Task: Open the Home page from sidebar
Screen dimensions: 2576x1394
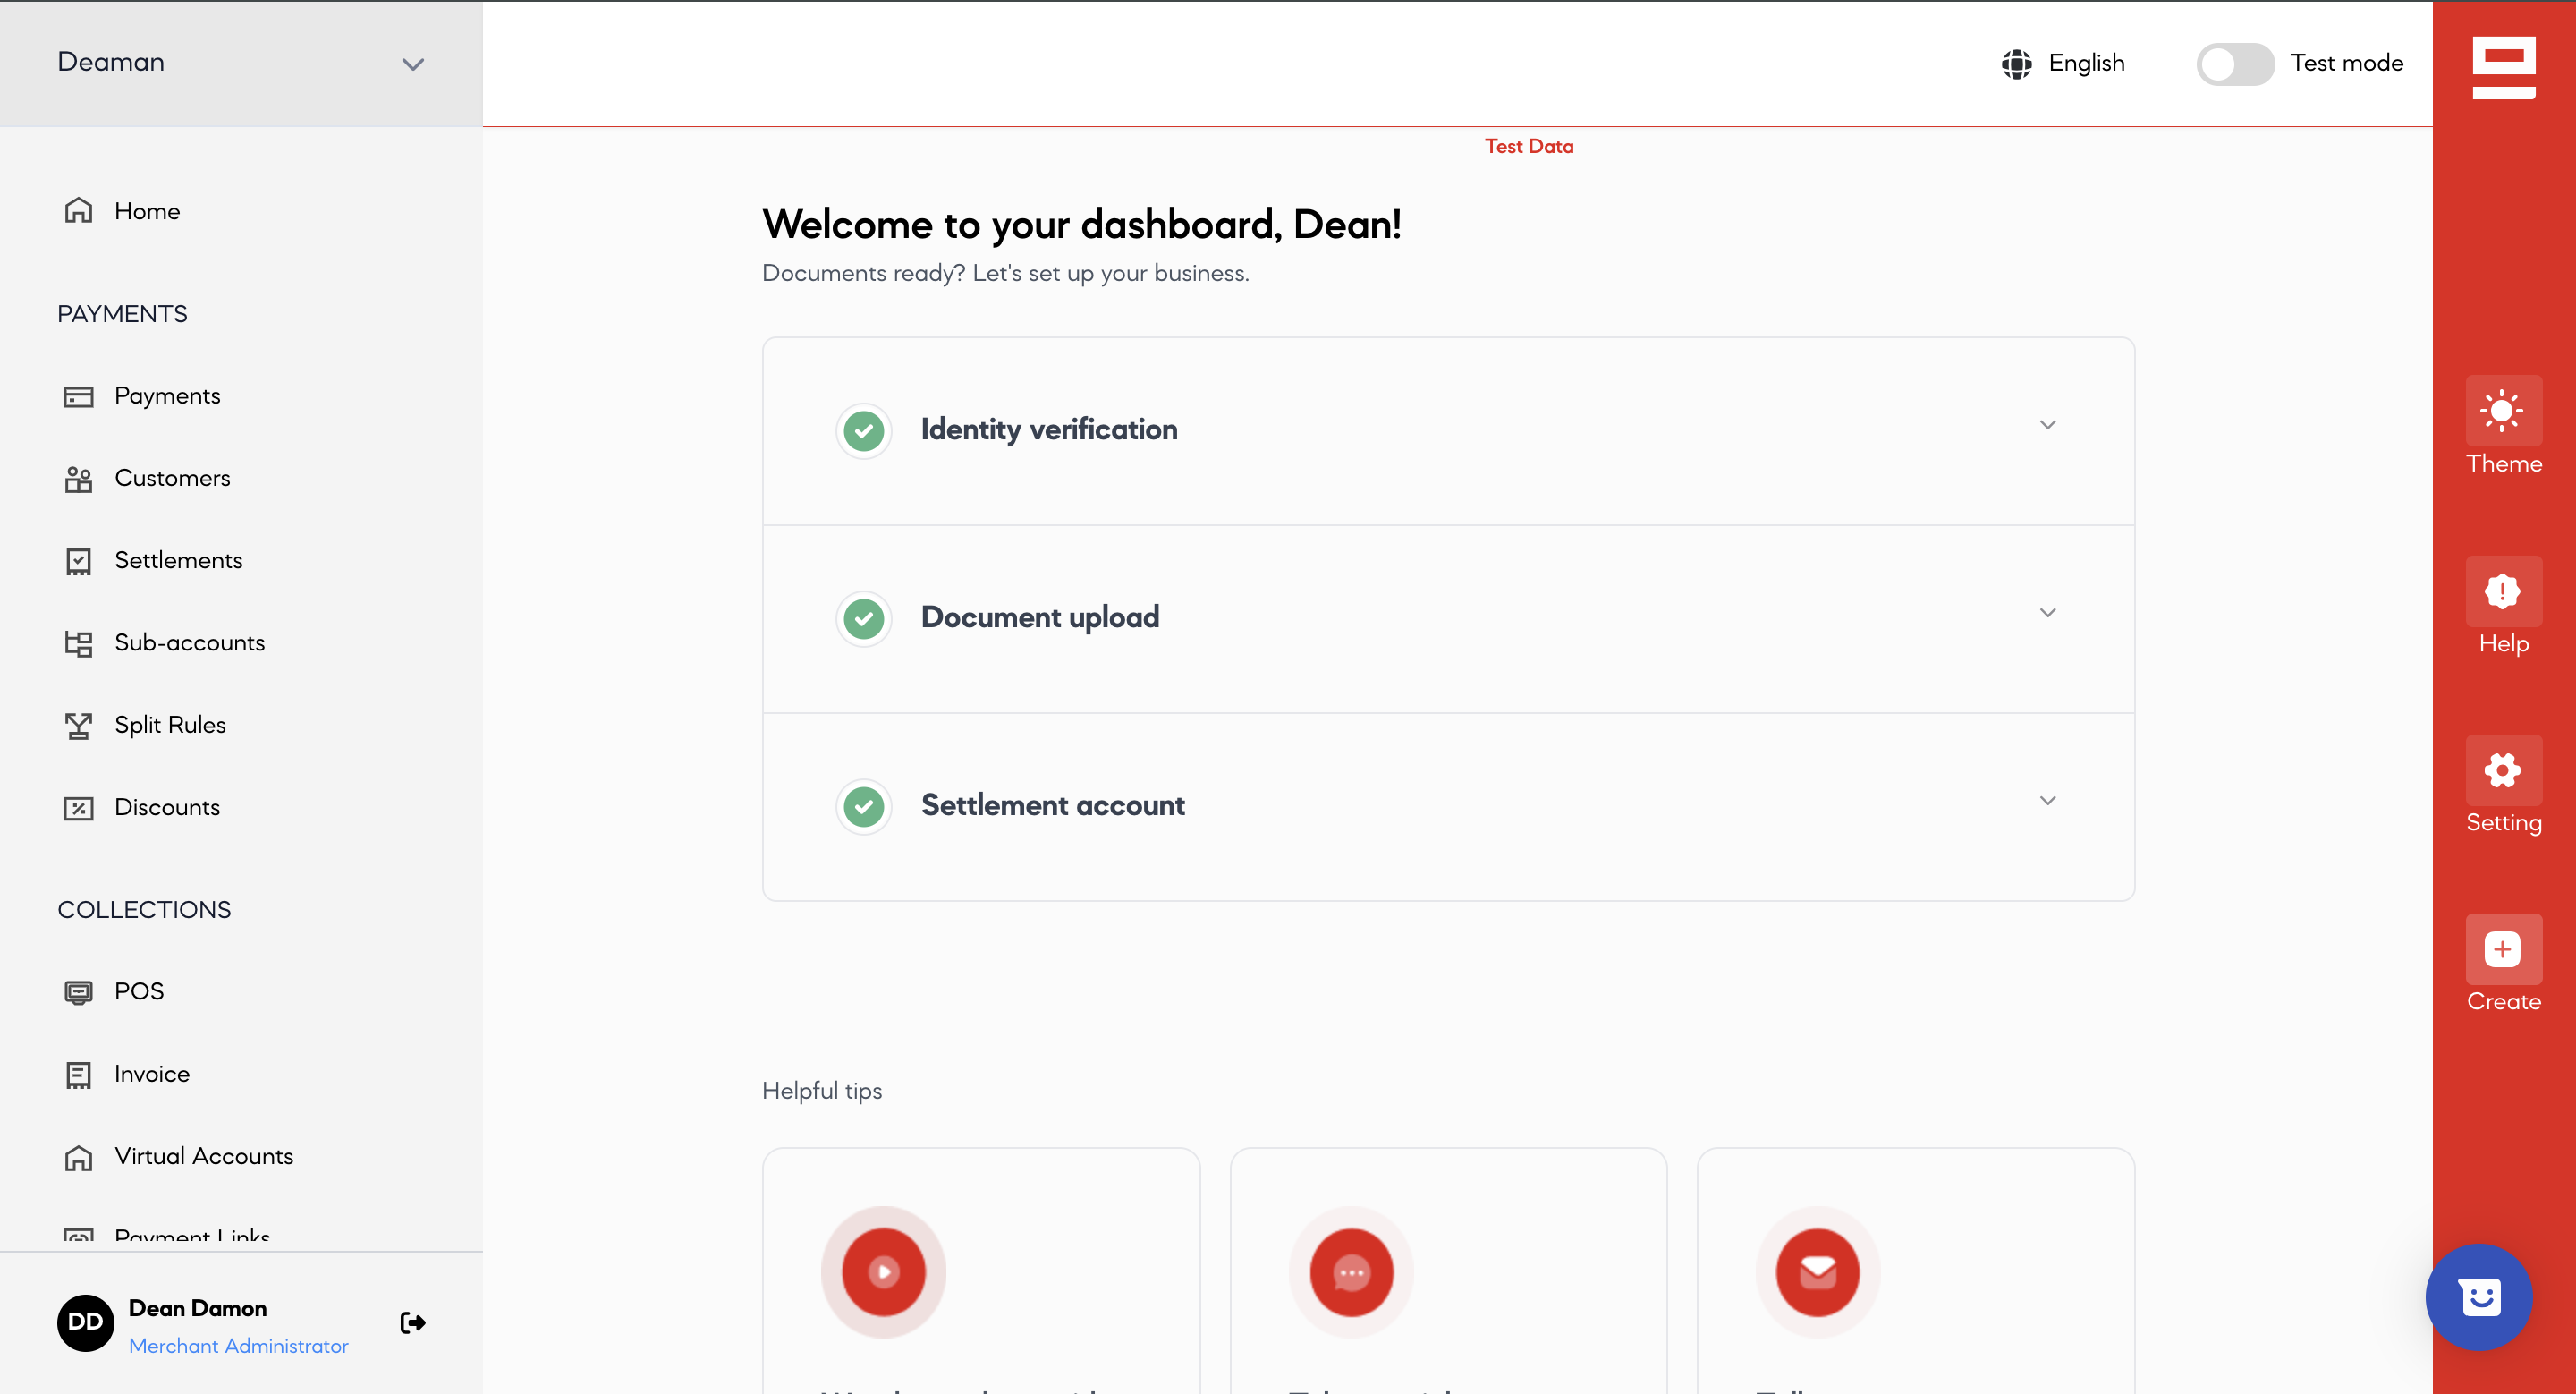Action: [122, 211]
